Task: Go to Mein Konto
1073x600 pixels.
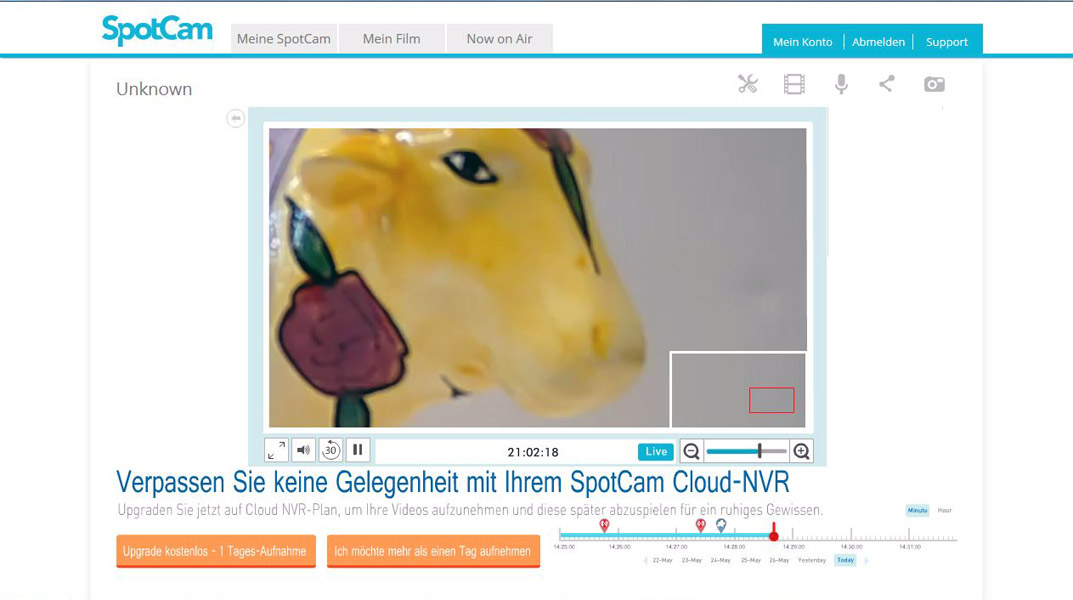Action: click(x=803, y=42)
